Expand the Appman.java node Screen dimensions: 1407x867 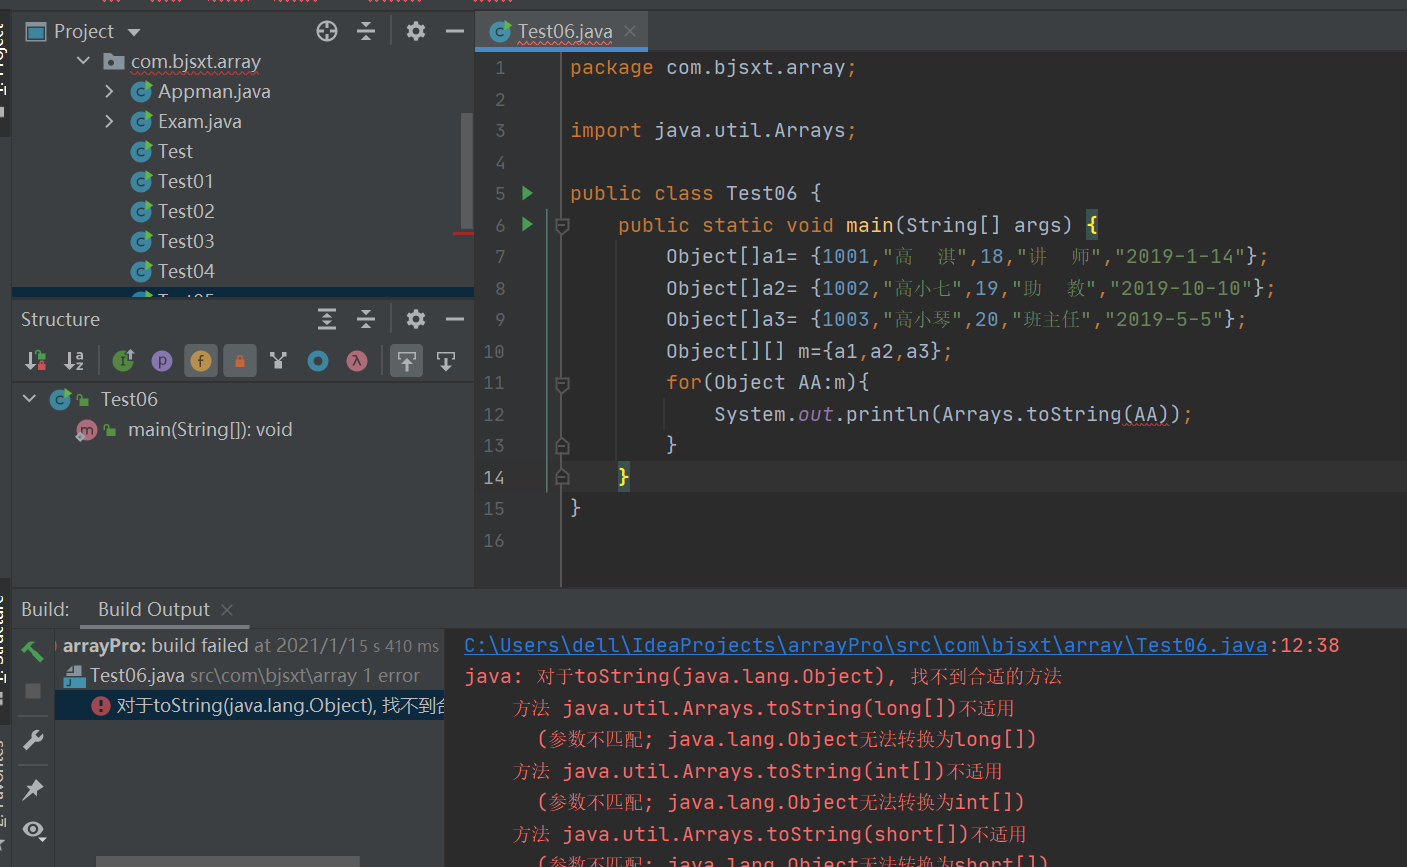coord(109,91)
